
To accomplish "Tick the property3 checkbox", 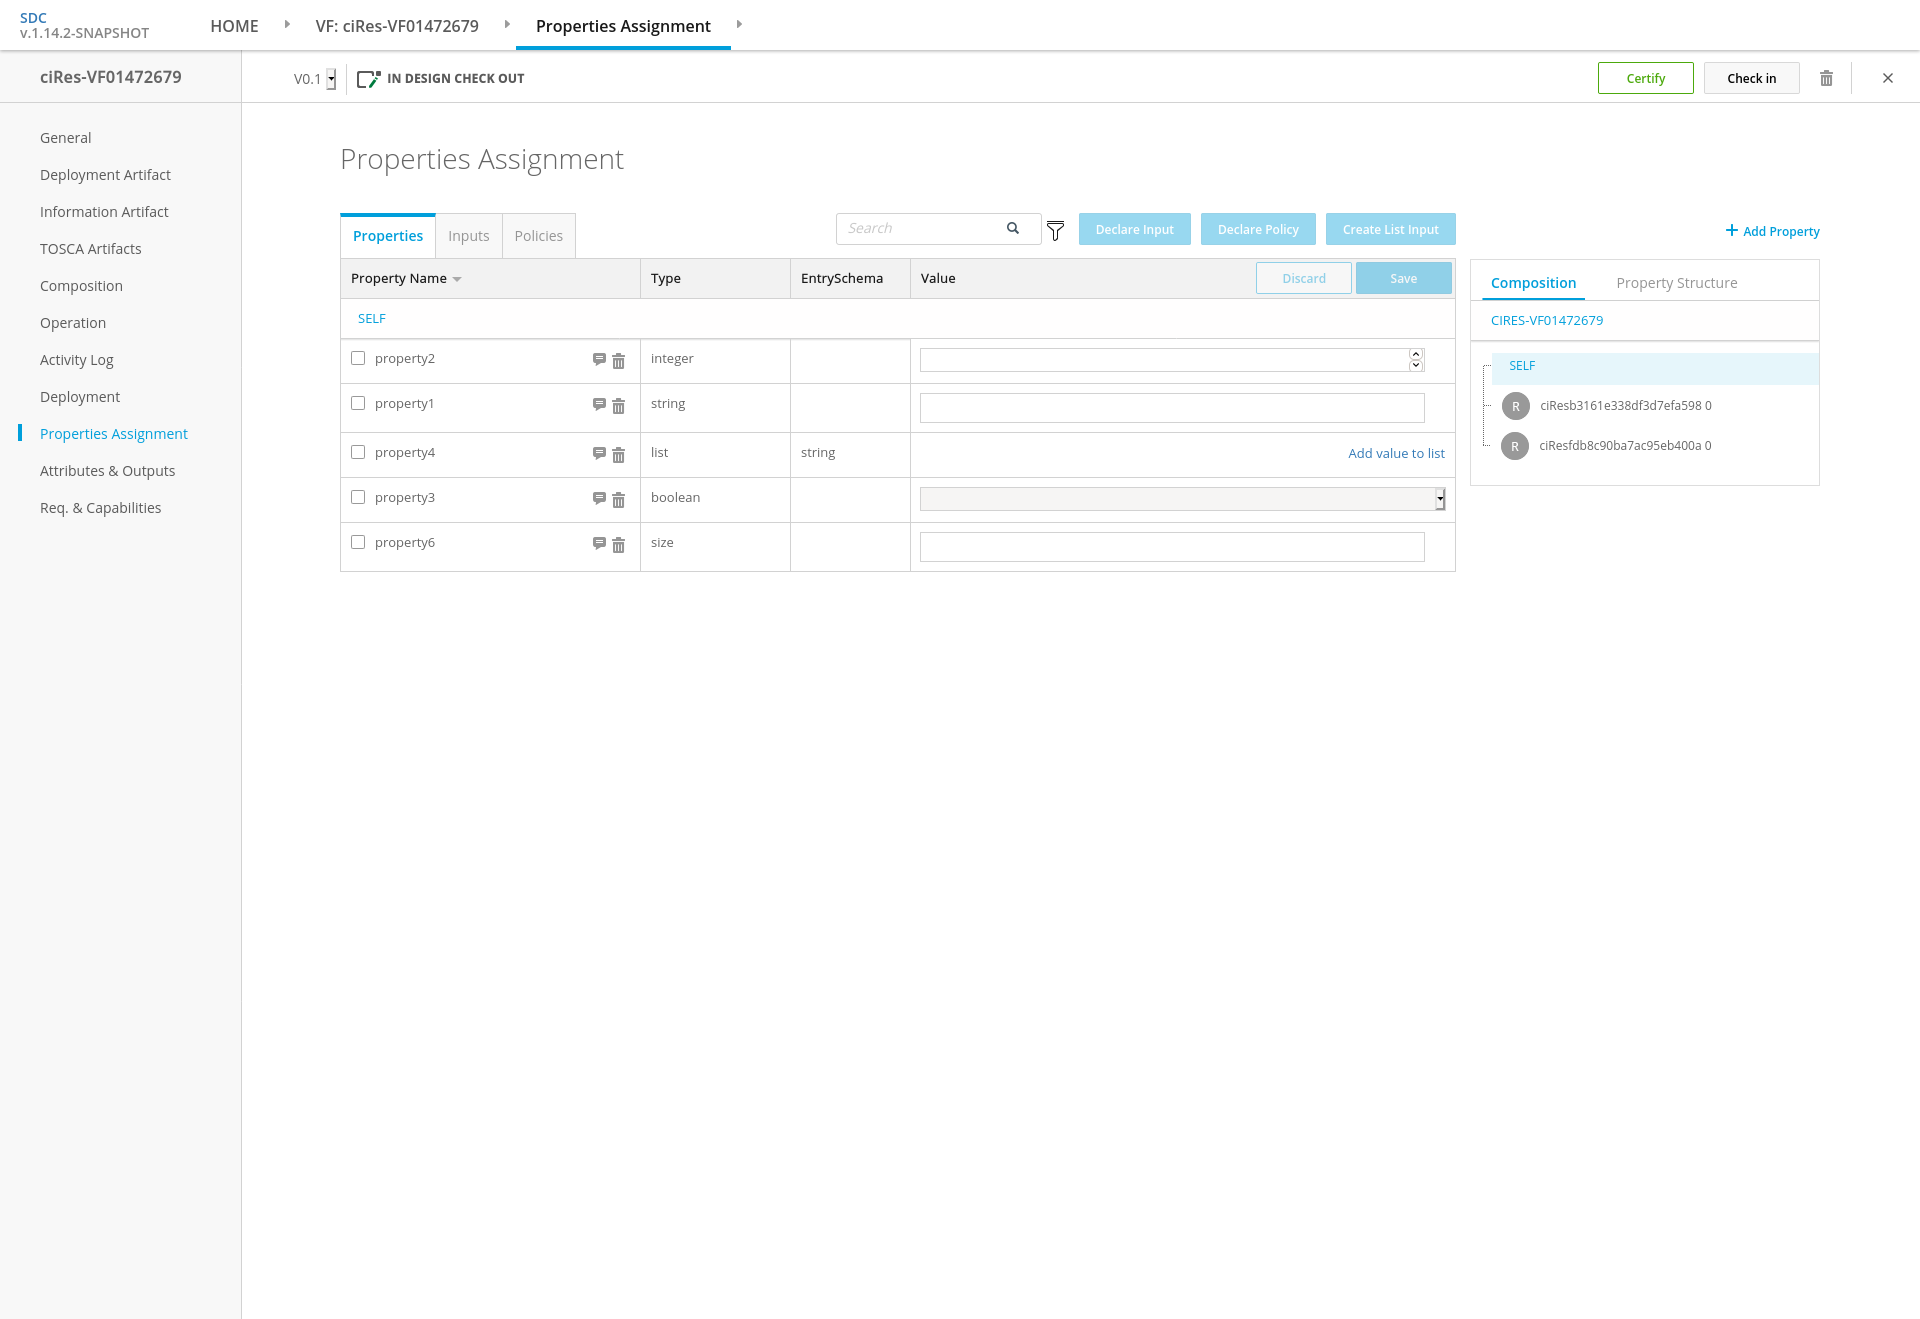I will coord(358,497).
